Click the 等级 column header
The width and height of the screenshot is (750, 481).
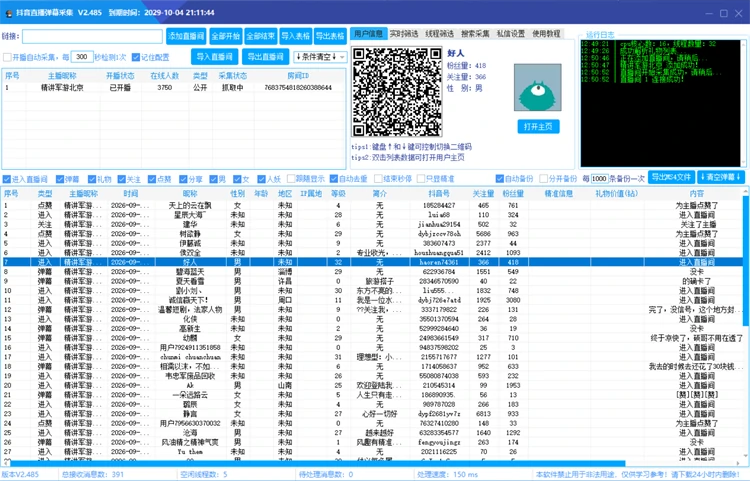click(x=338, y=194)
